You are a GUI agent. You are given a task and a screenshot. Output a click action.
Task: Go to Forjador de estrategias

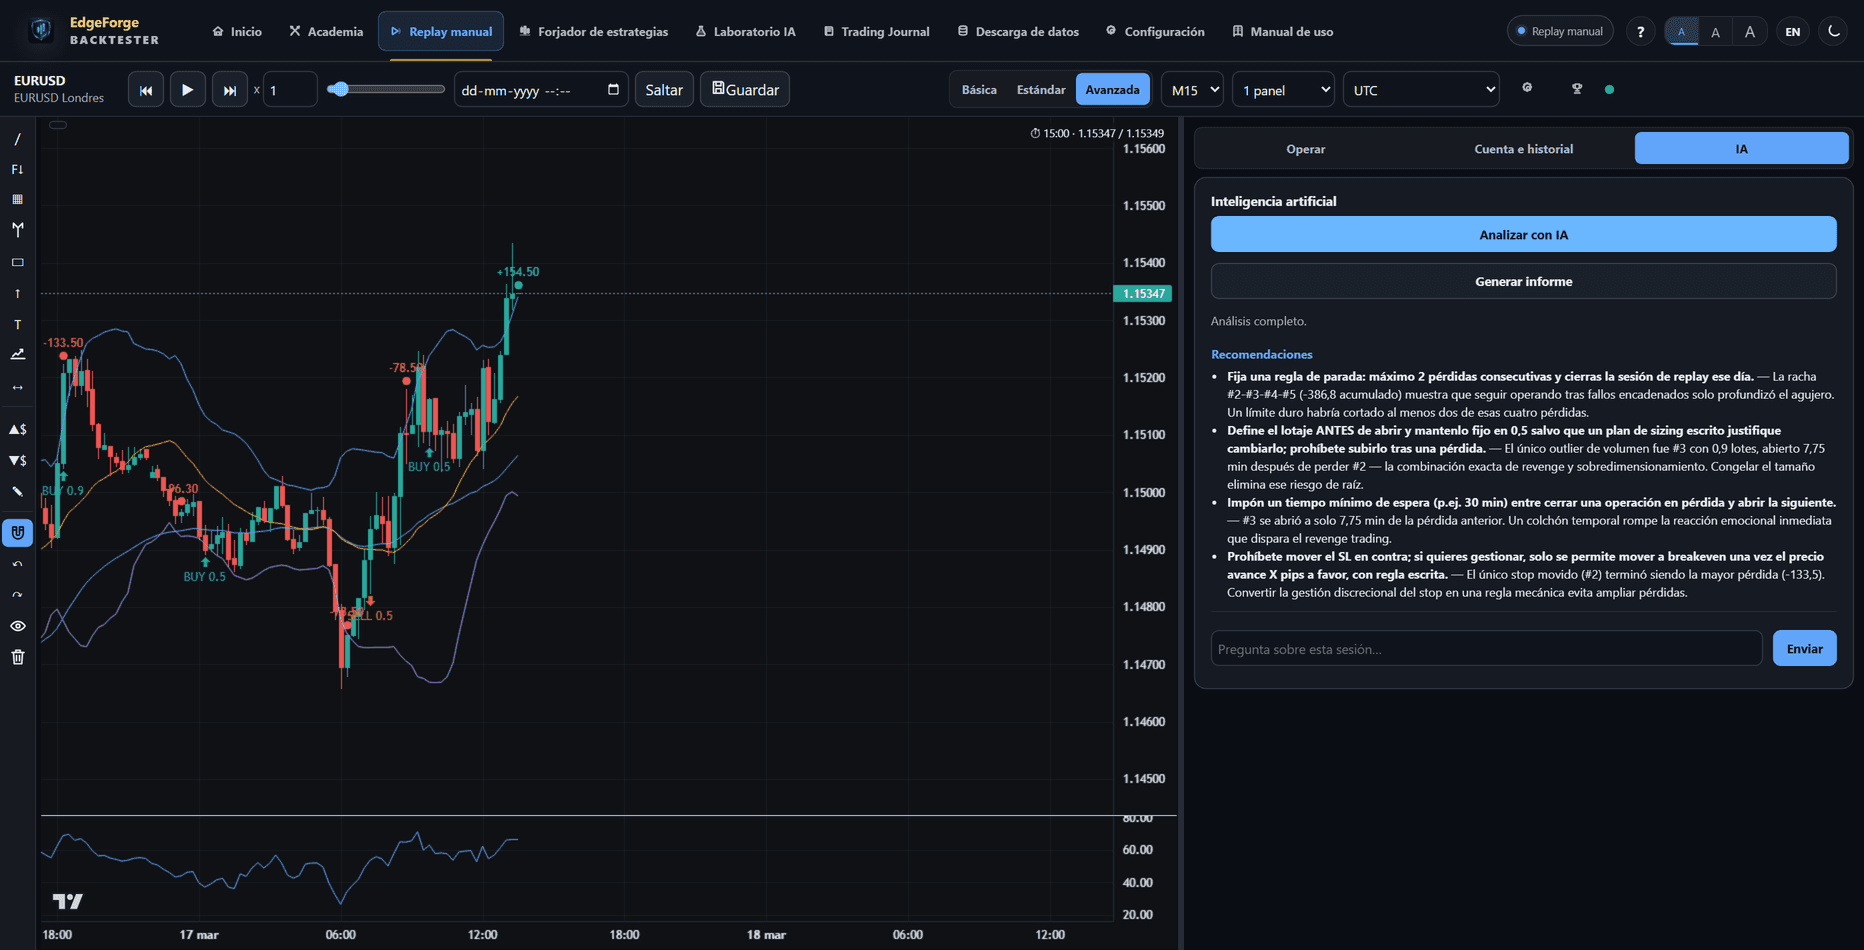(x=594, y=31)
